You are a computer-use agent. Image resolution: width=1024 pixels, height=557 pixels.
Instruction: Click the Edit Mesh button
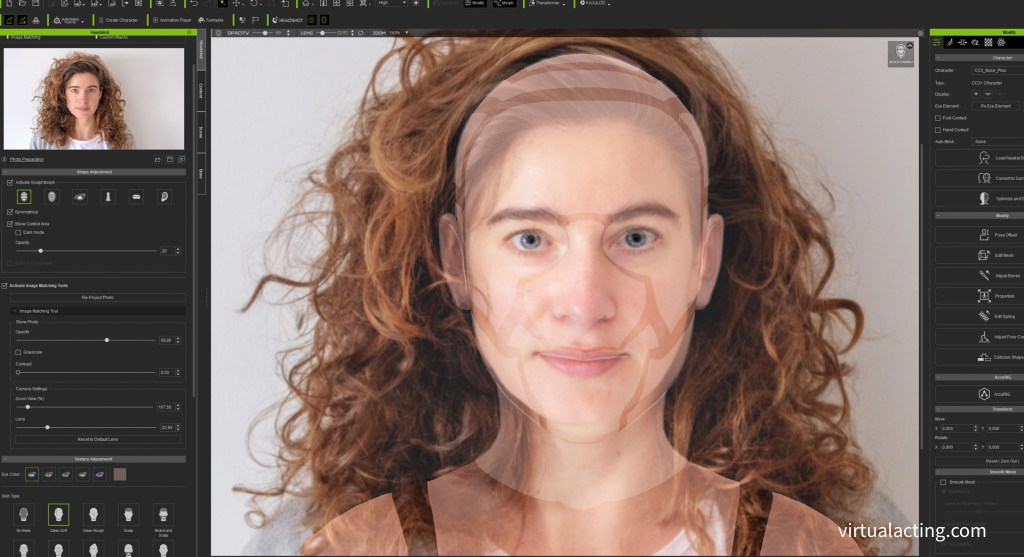point(980,255)
